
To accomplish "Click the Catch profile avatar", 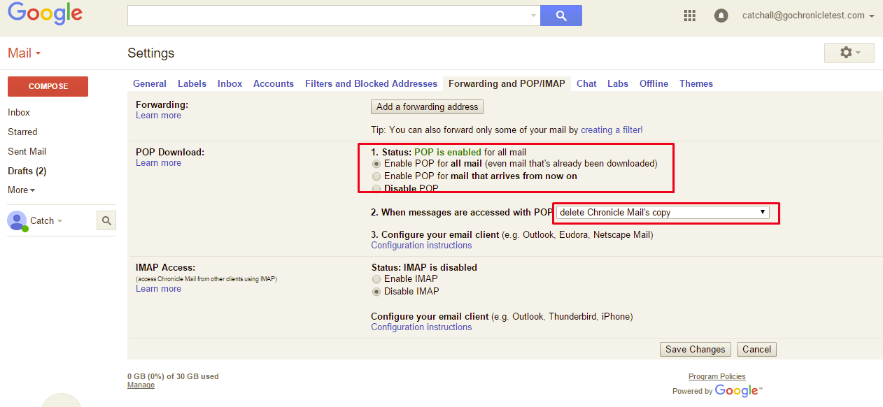I will (x=17, y=220).
